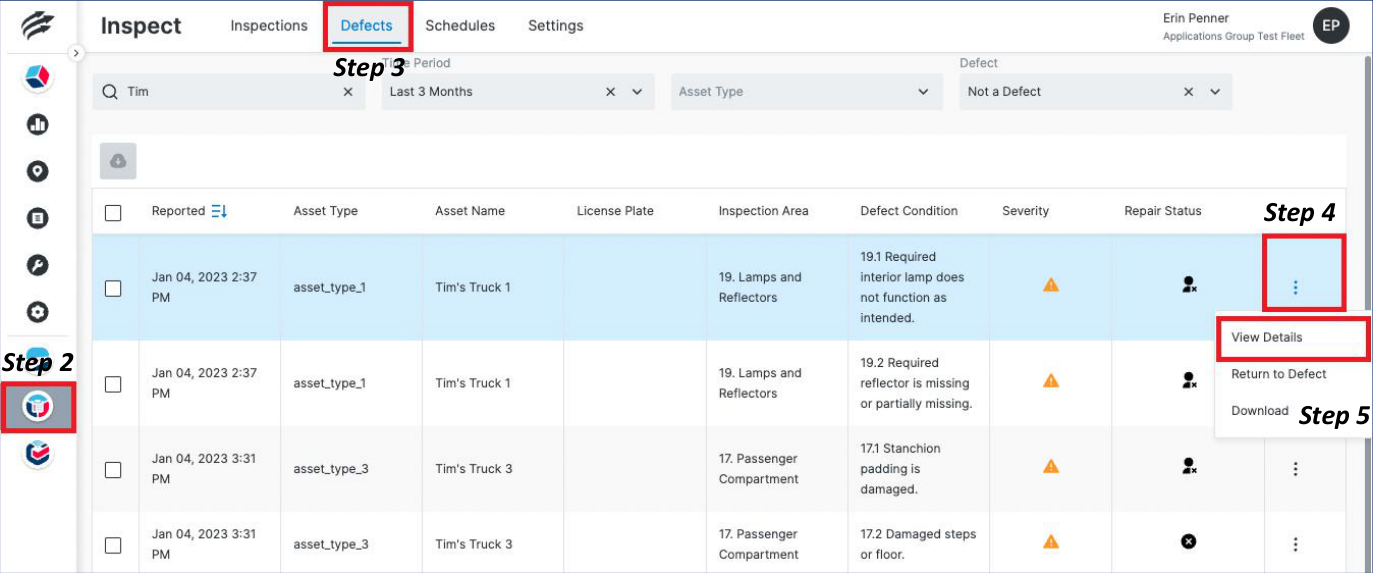This screenshot has height=573, width=1373.
Task: Open the Inspect app in the sidebar
Action: coord(38,407)
